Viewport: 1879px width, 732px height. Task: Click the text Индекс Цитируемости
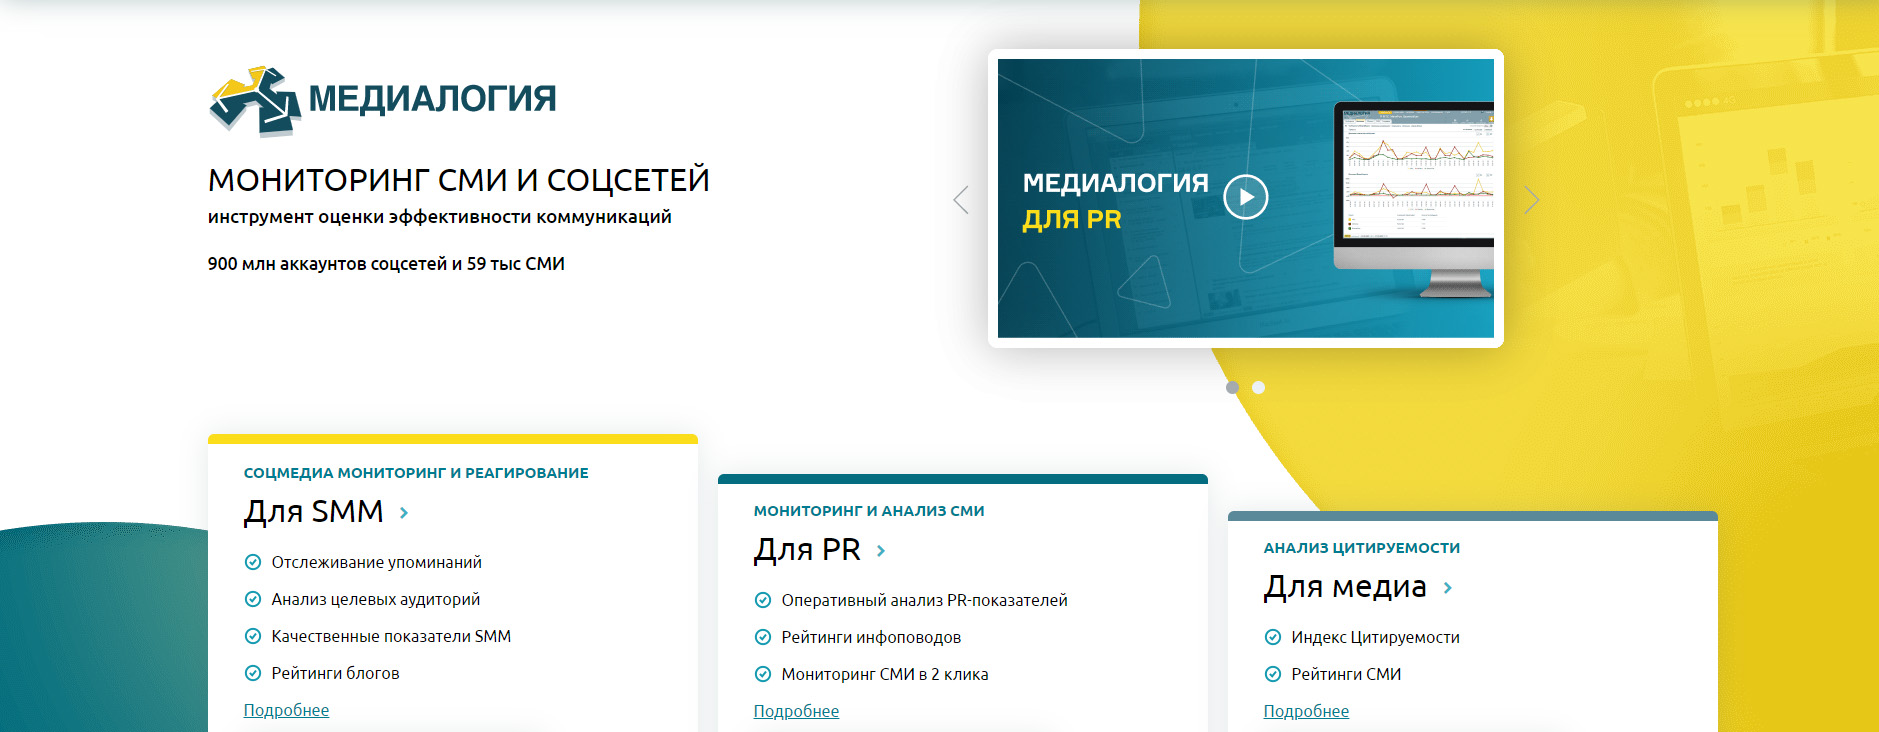(1376, 637)
